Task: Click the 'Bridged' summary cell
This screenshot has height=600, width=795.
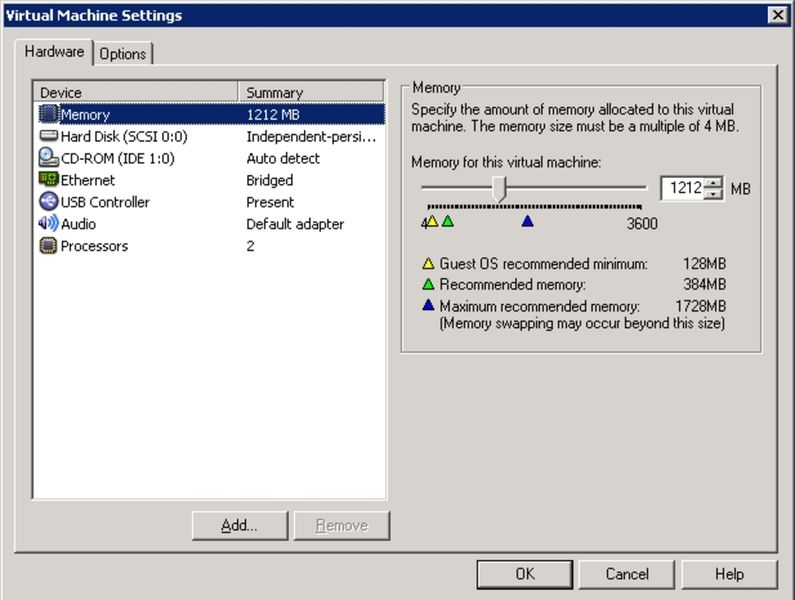Action: (269, 180)
